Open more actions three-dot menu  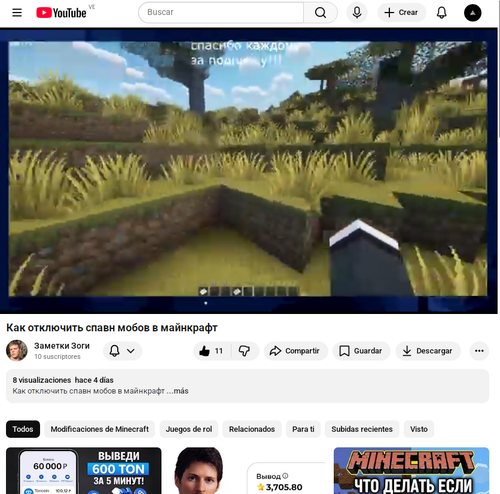point(479,351)
